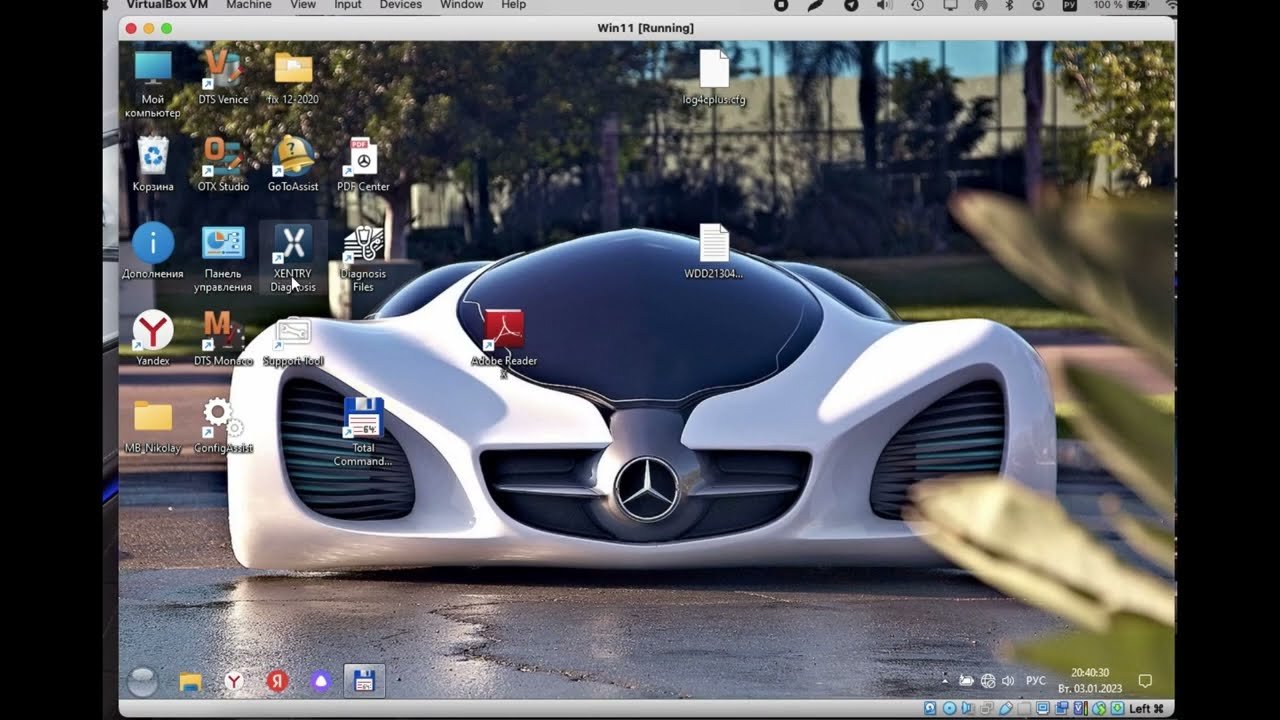Image resolution: width=1280 pixels, height=720 pixels.
Task: Open the Help menu
Action: (x=514, y=5)
